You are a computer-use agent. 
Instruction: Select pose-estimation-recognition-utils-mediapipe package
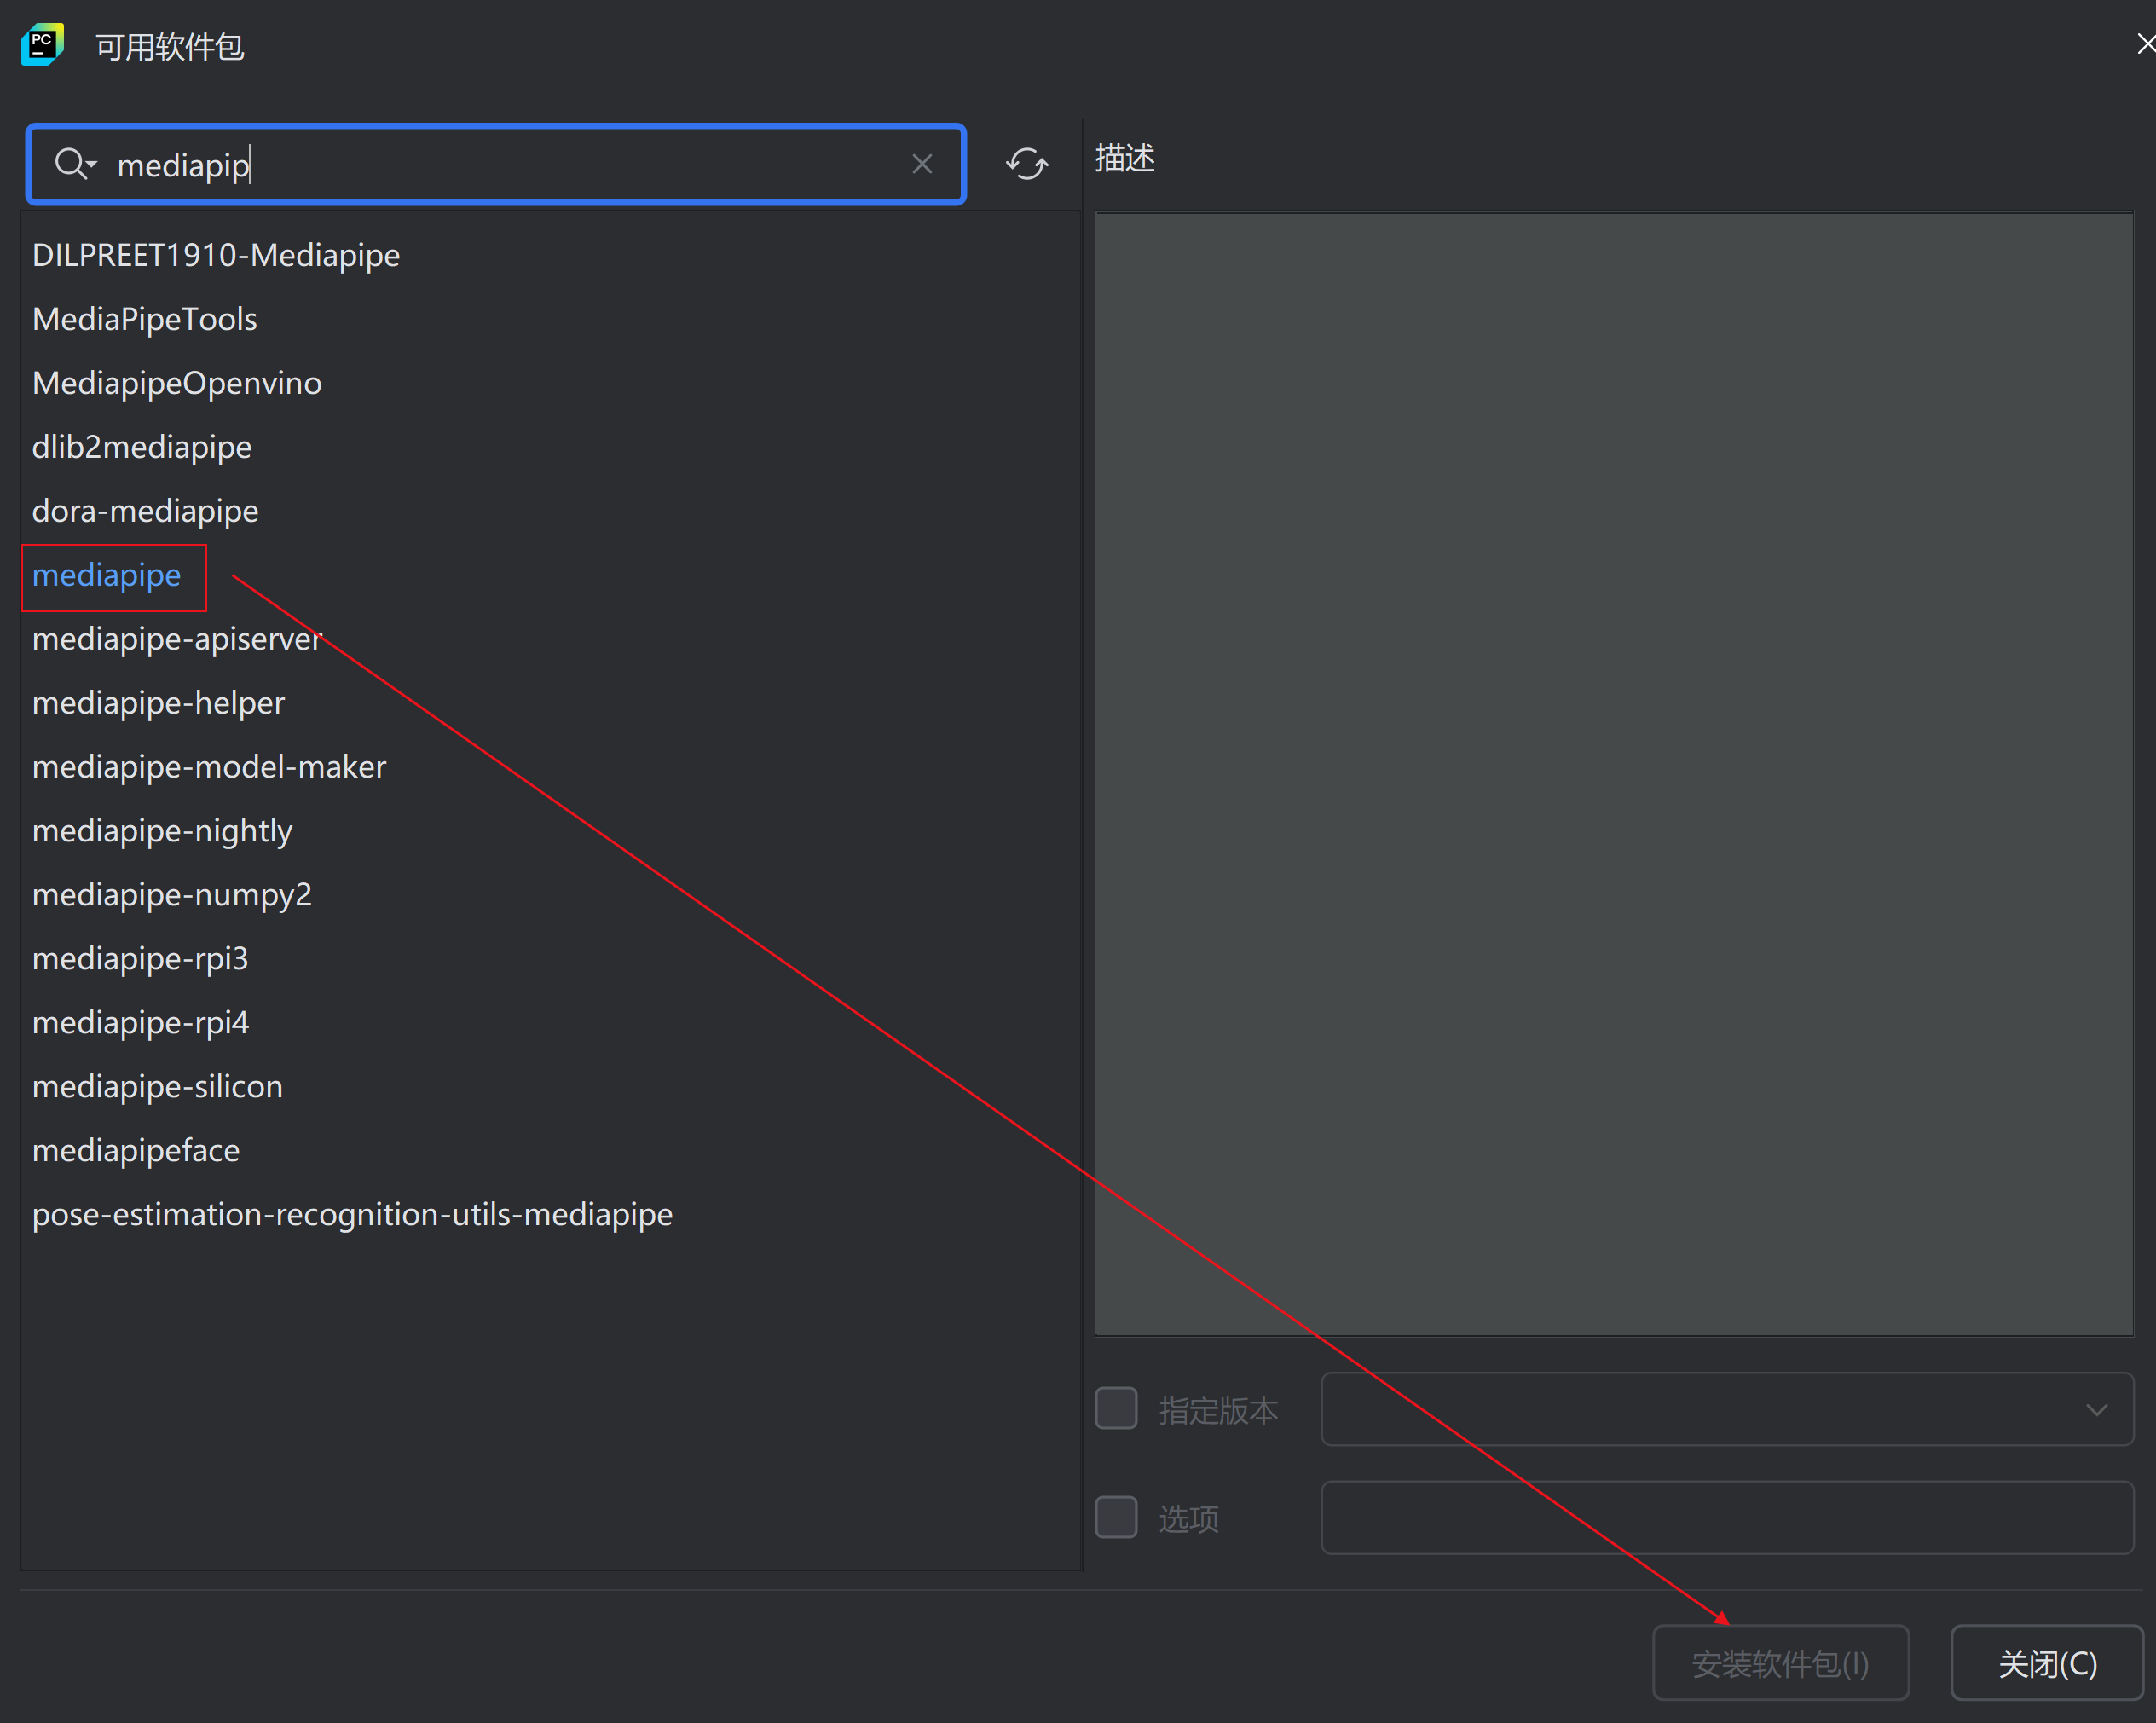pyautogui.click(x=352, y=1215)
